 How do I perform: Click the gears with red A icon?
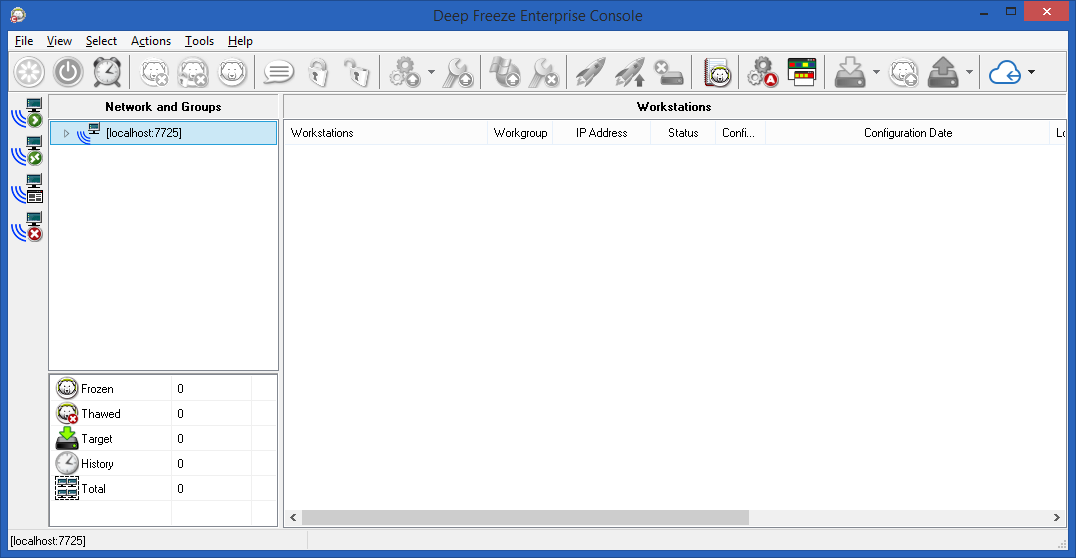coord(762,72)
